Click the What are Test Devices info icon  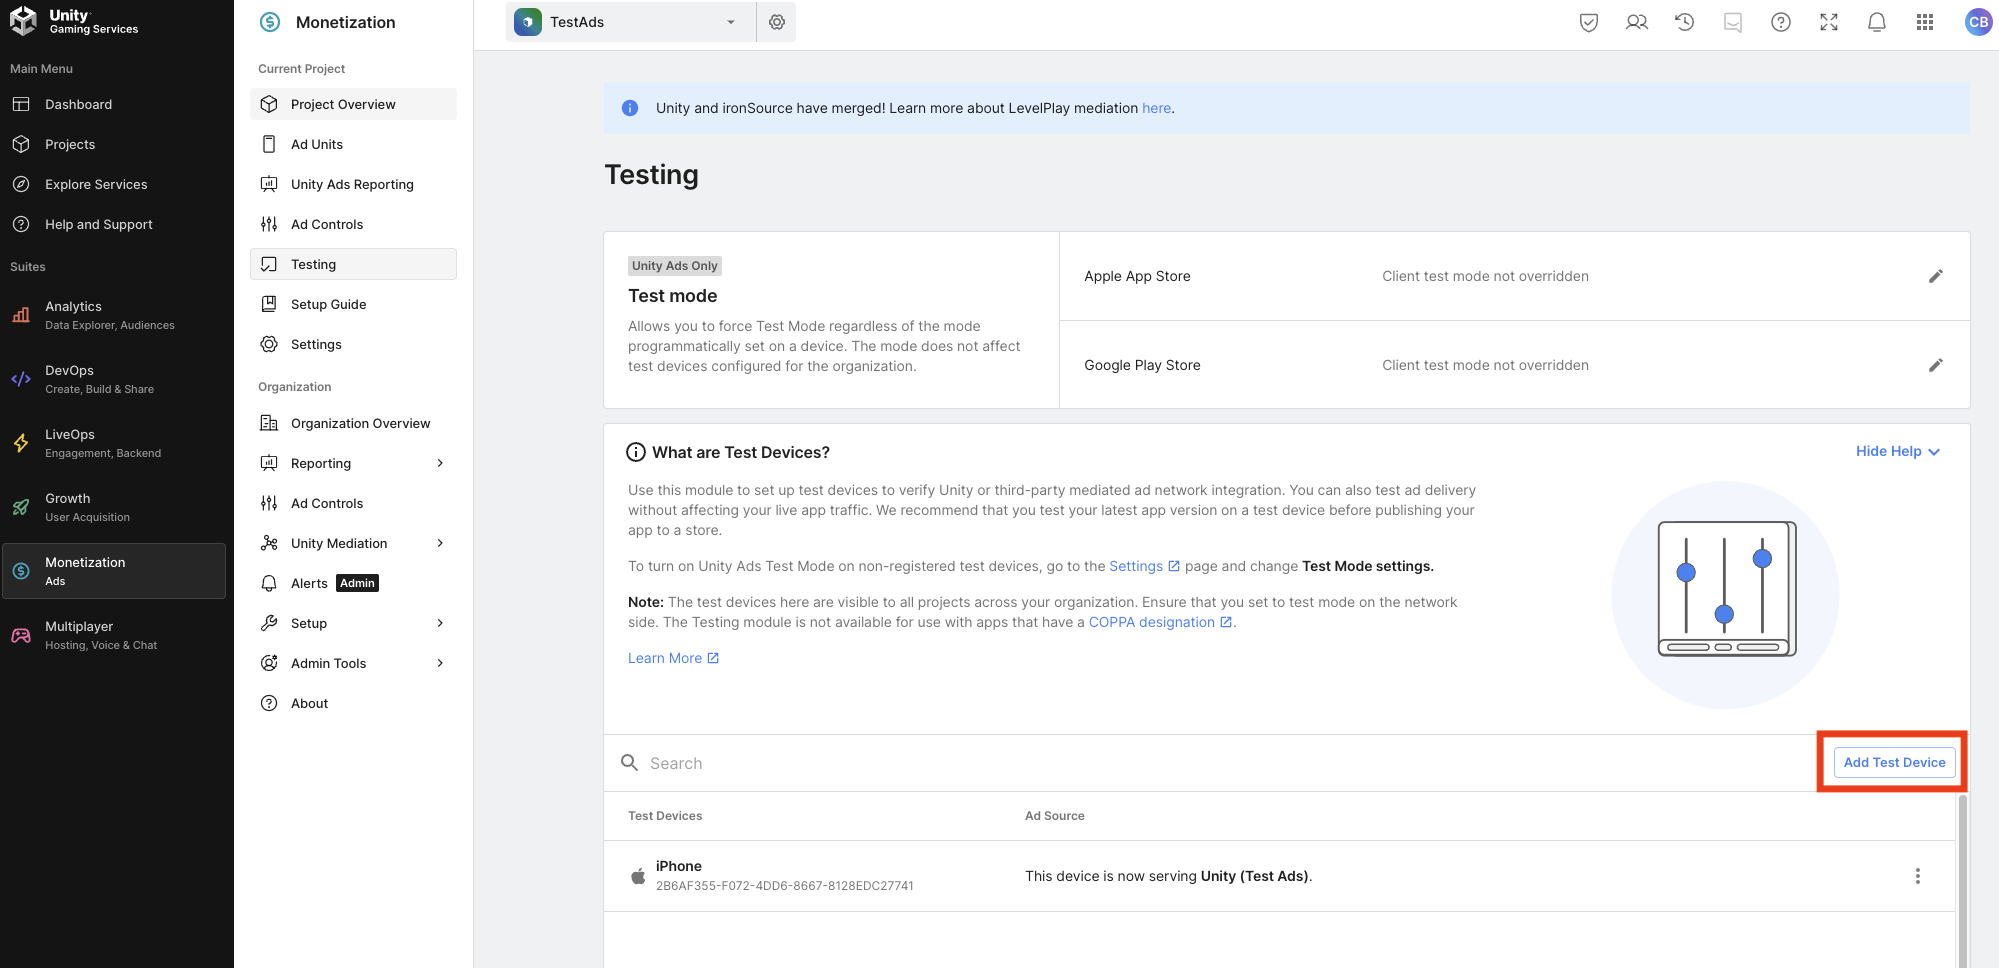[x=636, y=452]
